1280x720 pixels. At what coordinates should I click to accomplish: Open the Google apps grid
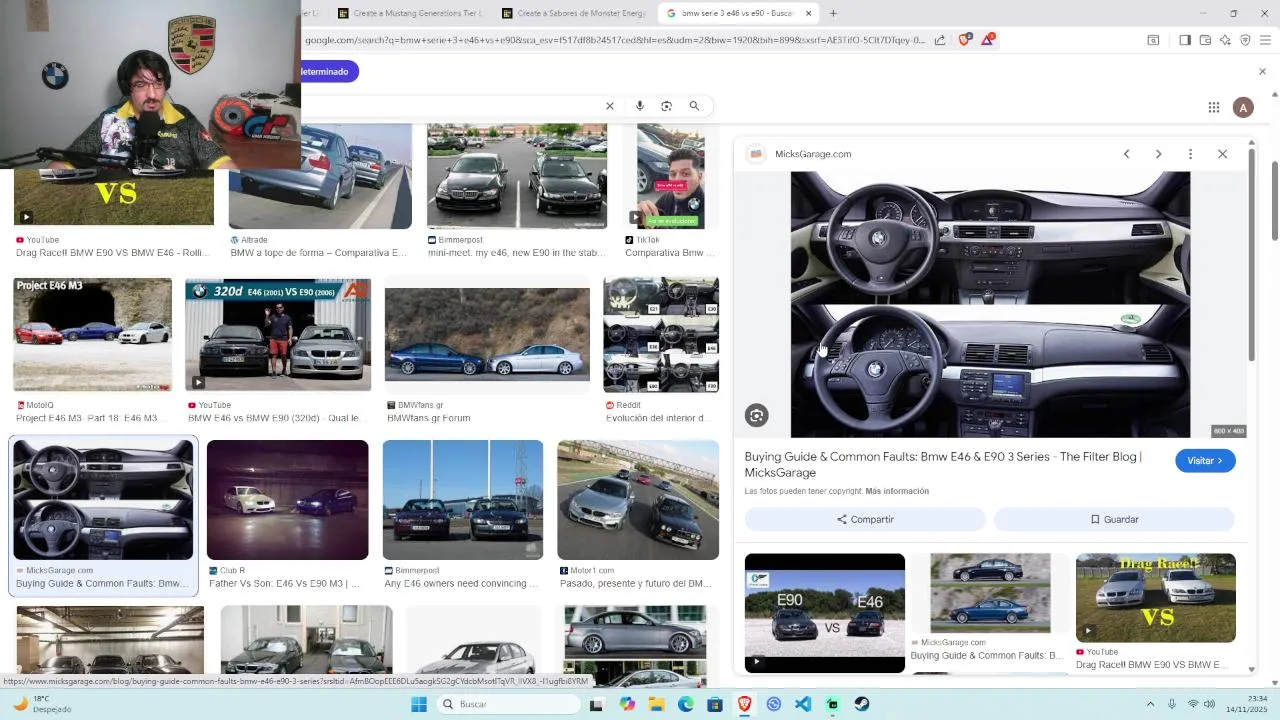click(1213, 108)
